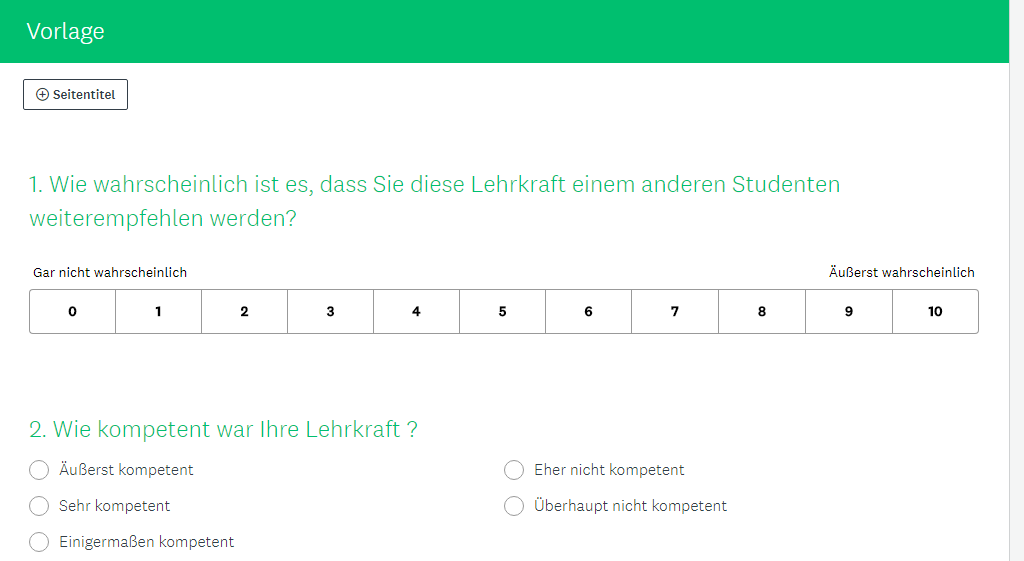
Task: Pick rating 2 on the recommendation scale
Action: tap(244, 311)
